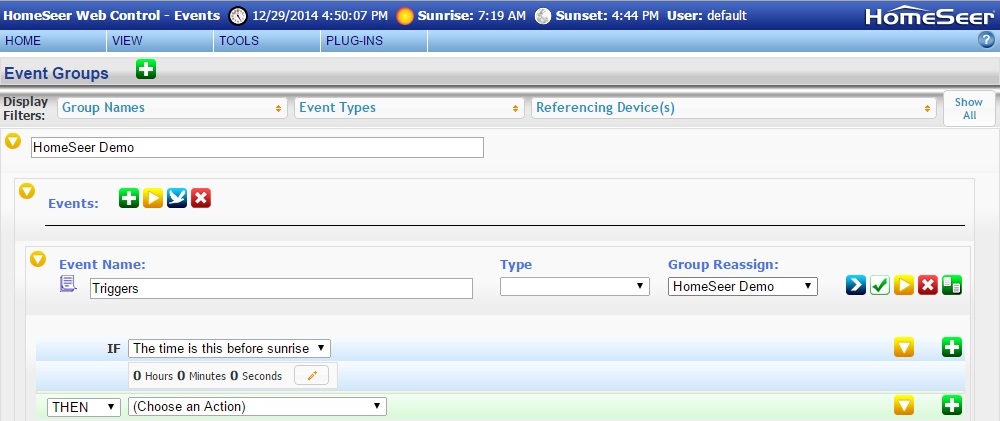Image resolution: width=1000 pixels, height=421 pixels.
Task: Edit the time offset with pencil button
Action: (312, 375)
